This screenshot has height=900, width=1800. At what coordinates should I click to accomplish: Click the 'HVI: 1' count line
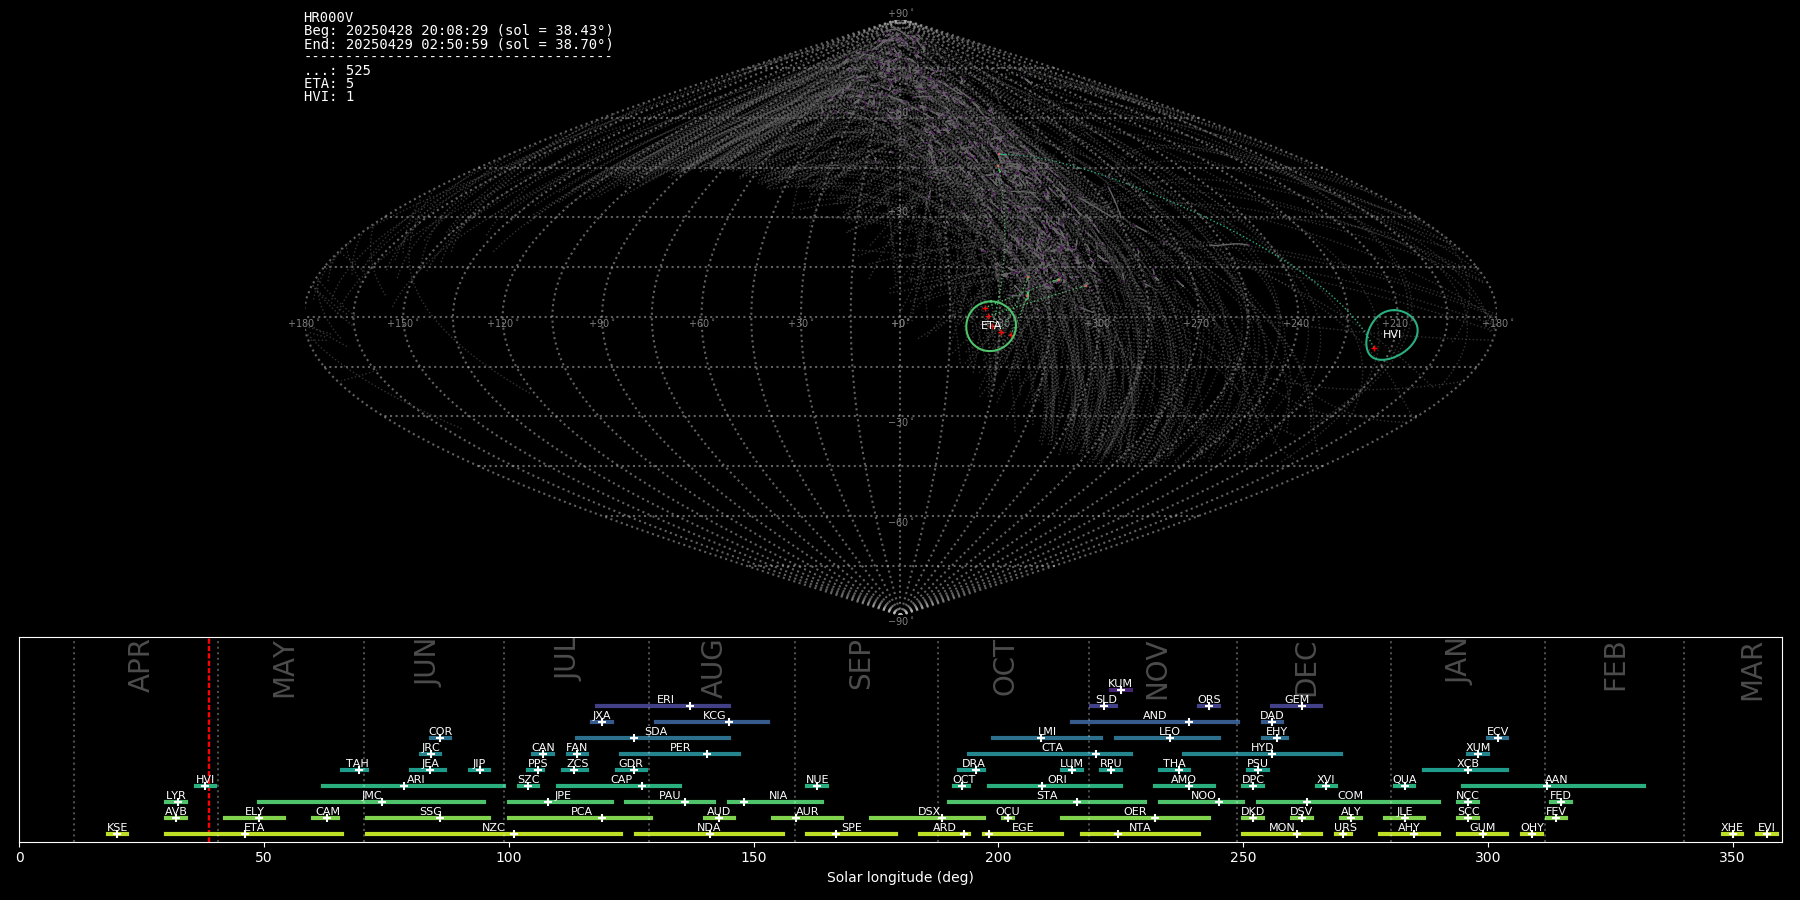(x=329, y=96)
